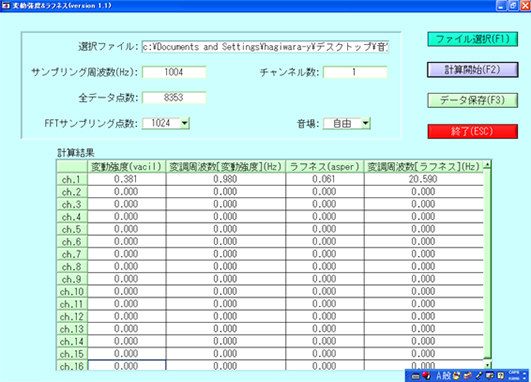This screenshot has height=382, width=531.
Task: Open the IME tools toolbox icon
Action: 468,376
